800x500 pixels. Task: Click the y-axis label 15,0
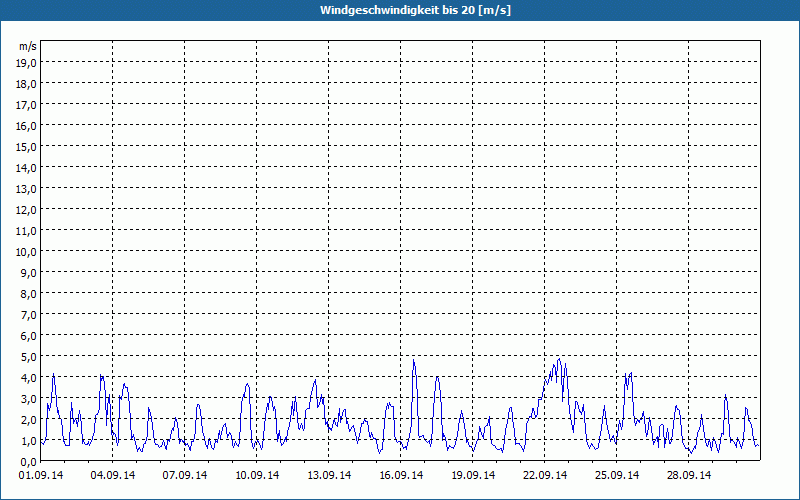click(x=27, y=146)
